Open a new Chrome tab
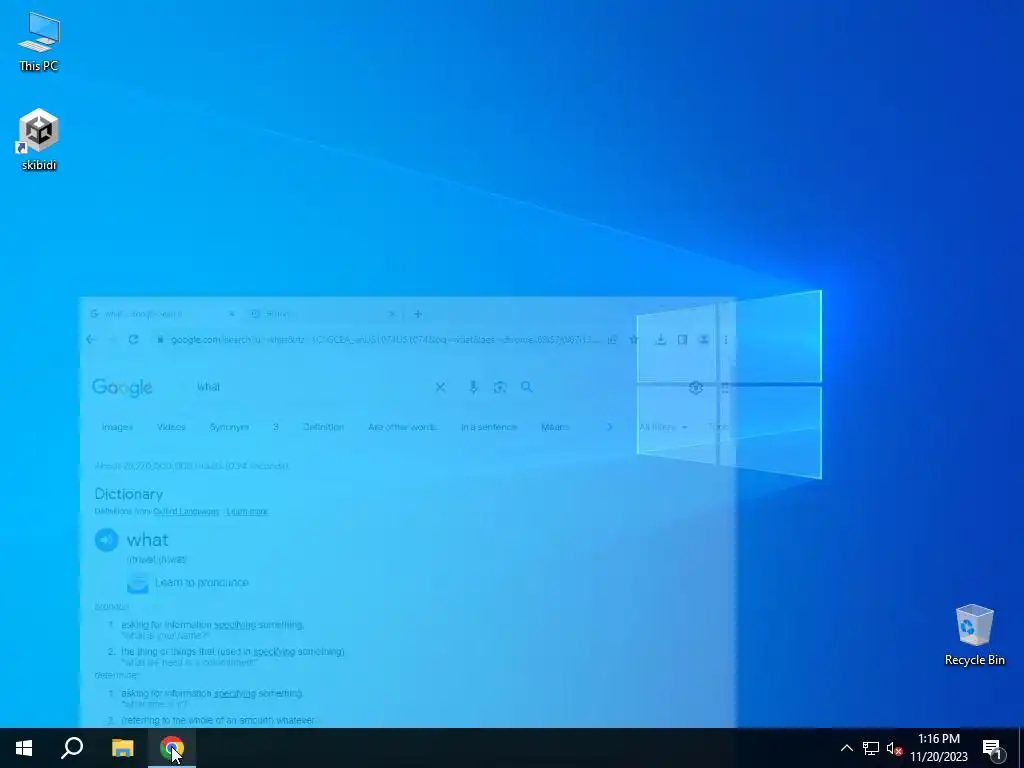 418,314
